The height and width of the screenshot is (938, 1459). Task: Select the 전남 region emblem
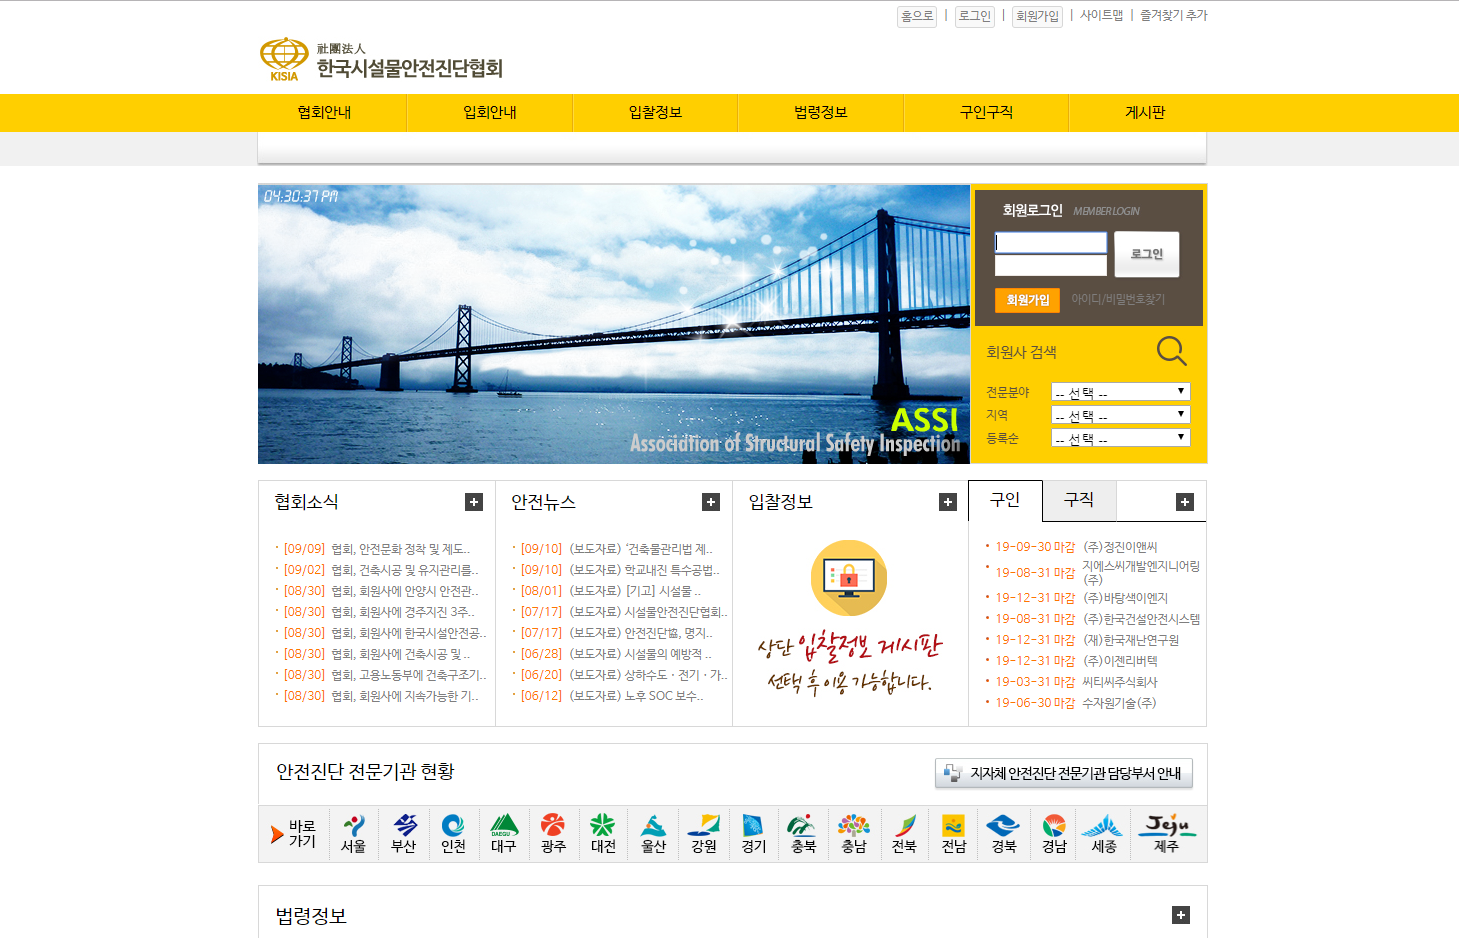(x=954, y=834)
